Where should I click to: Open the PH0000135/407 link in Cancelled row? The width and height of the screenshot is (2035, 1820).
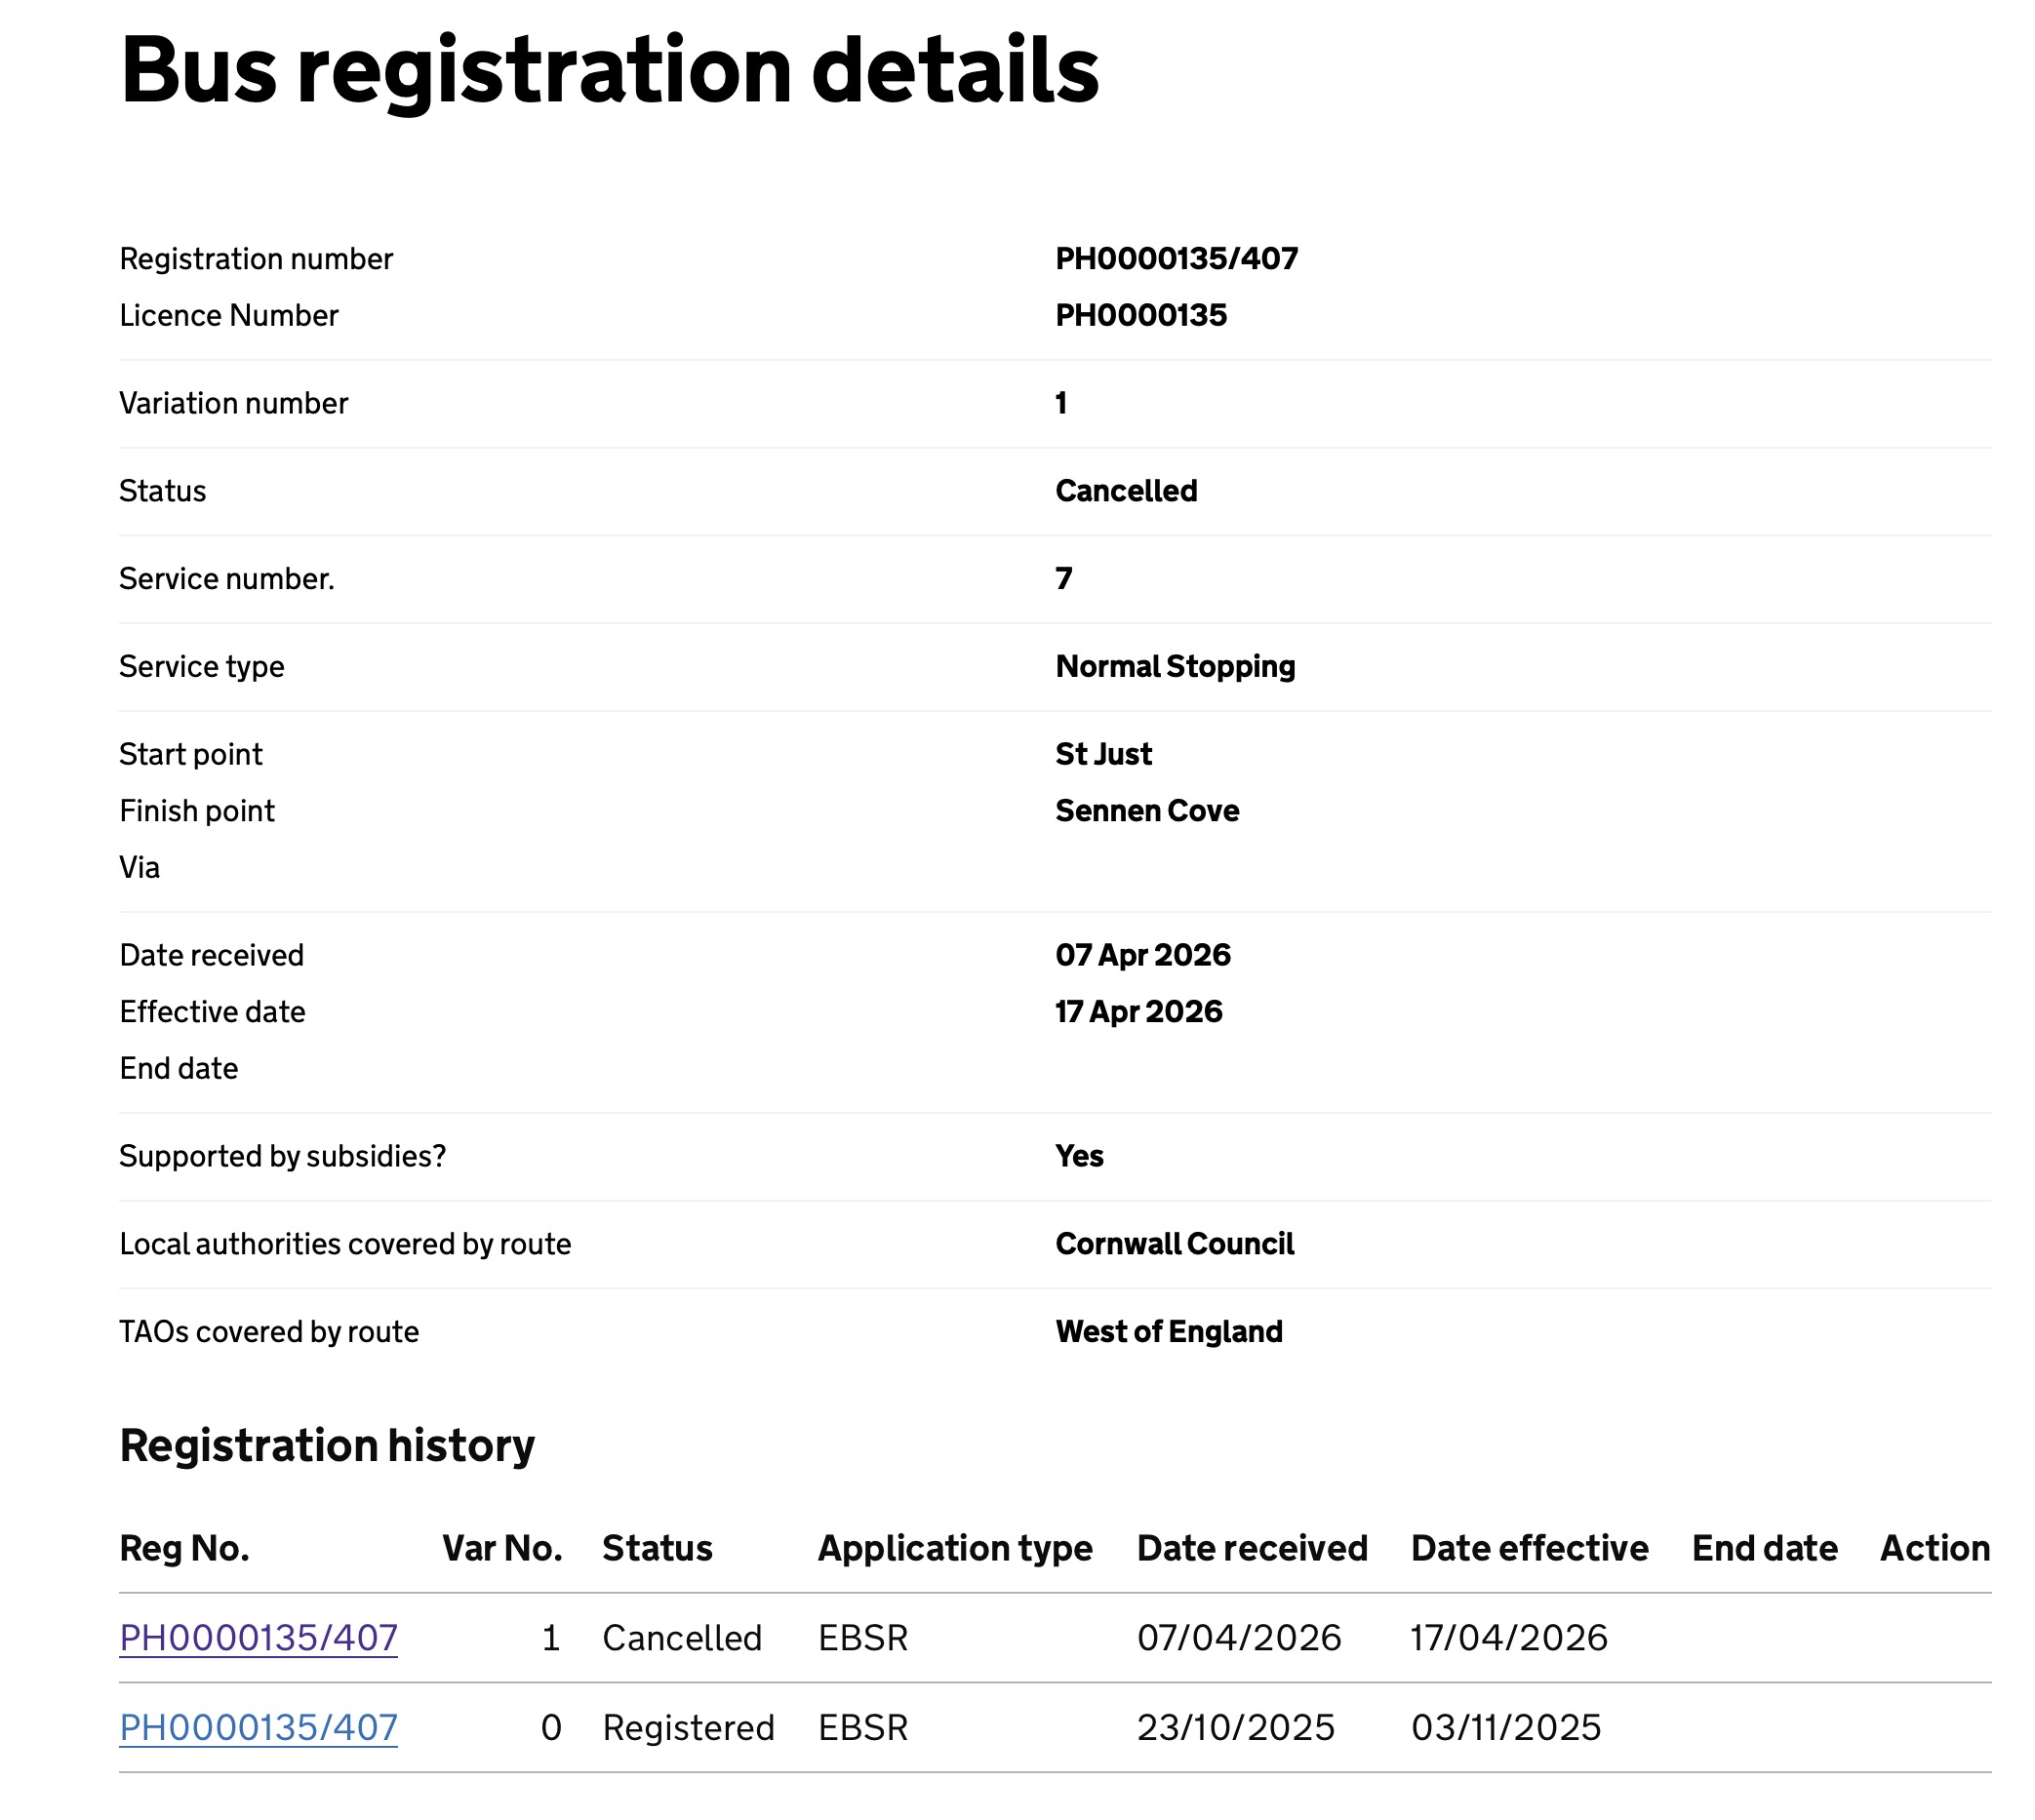(258, 1638)
